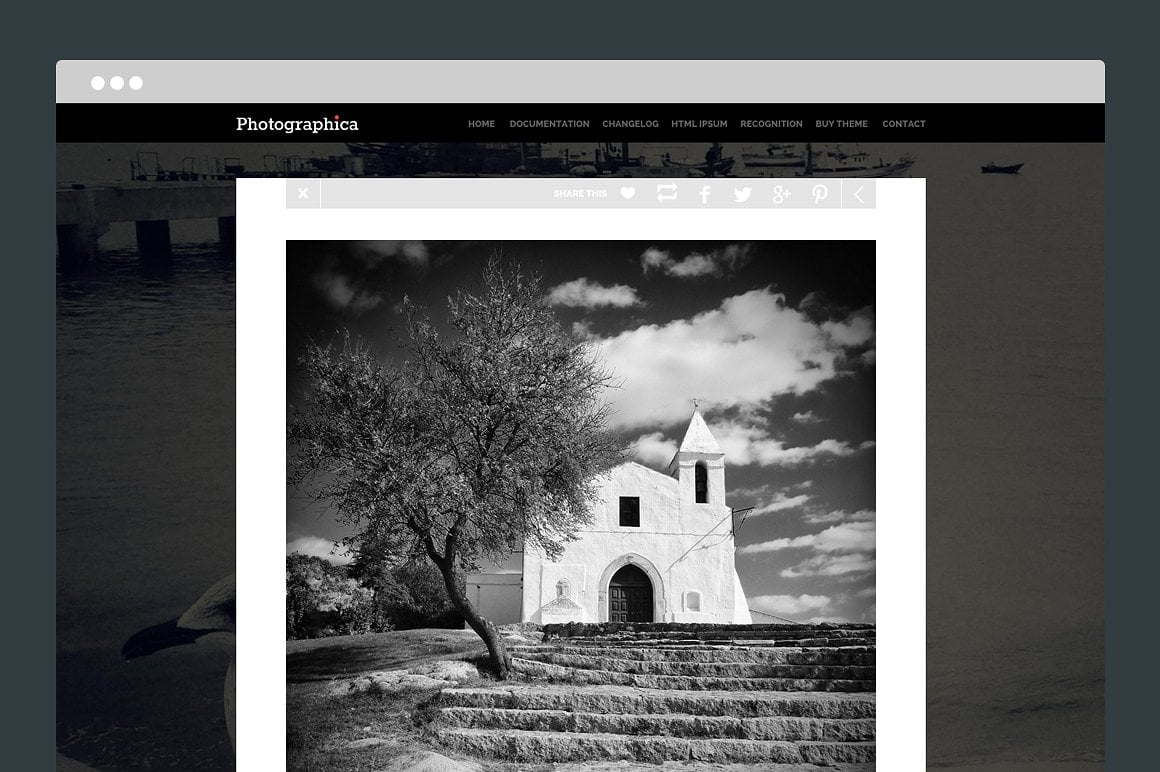The height and width of the screenshot is (772, 1160).
Task: Open the Documentation page
Action: 550,124
